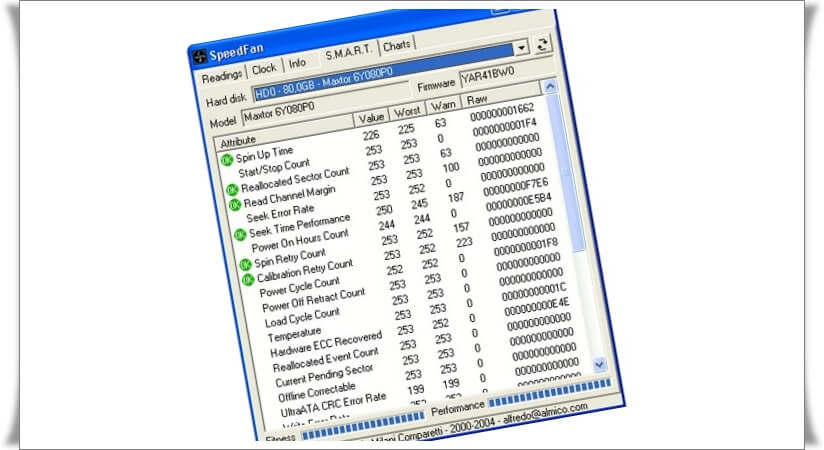The height and width of the screenshot is (450, 824).
Task: Select the Calibration Retry Count attribute
Action: pyautogui.click(x=305, y=270)
